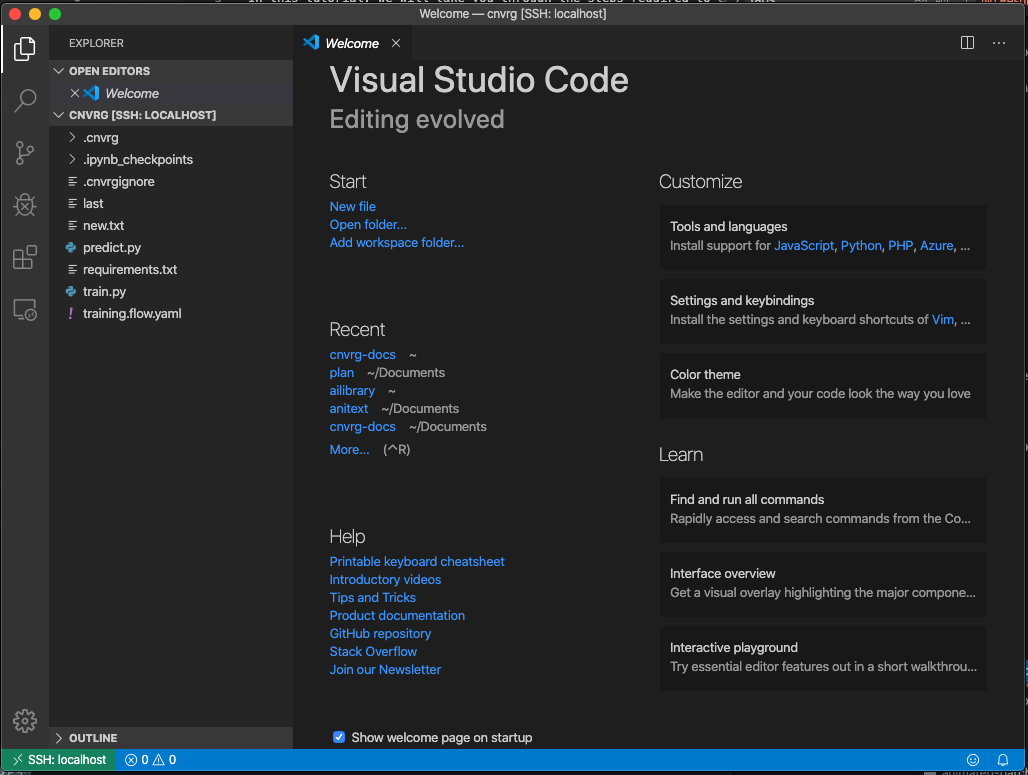Install Azure support link
The height and width of the screenshot is (775, 1028).
tap(936, 246)
